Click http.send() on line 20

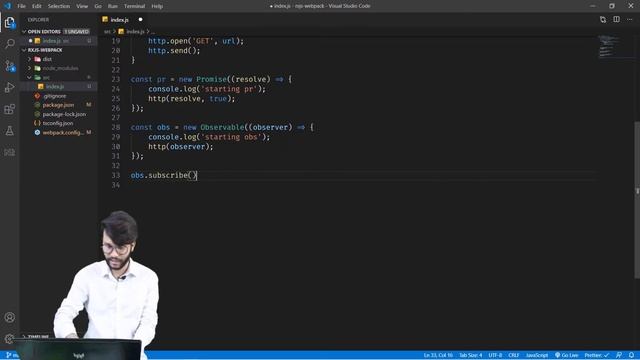[x=174, y=51]
